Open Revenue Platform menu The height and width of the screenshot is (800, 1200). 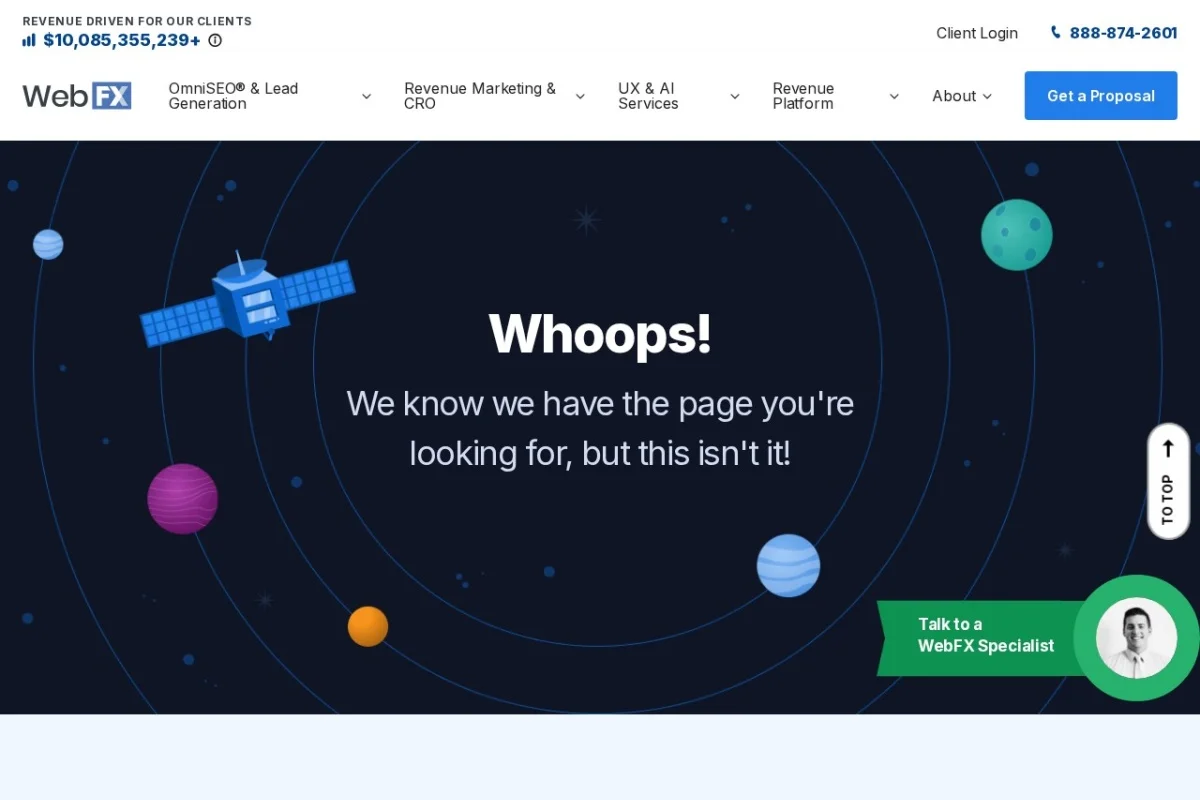[803, 96]
